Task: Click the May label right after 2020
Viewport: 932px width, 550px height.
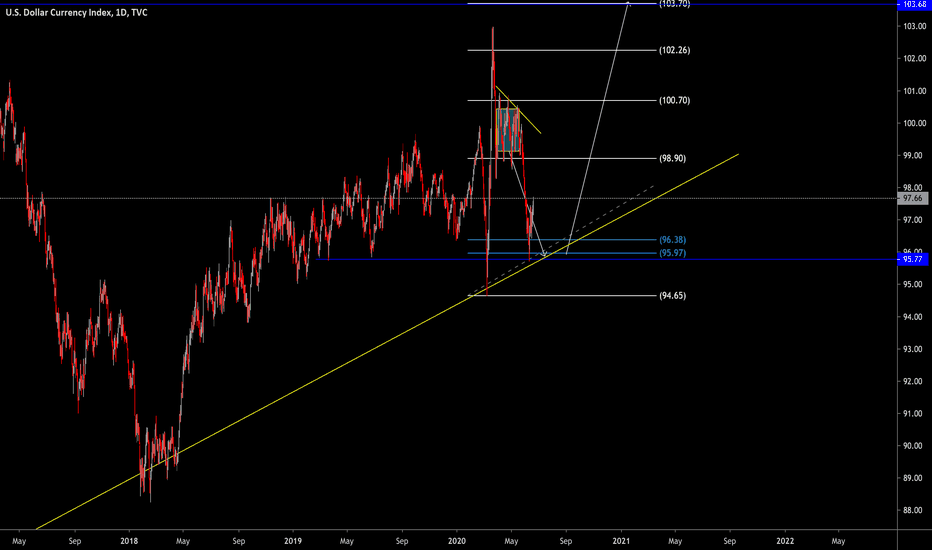Action: tap(511, 541)
